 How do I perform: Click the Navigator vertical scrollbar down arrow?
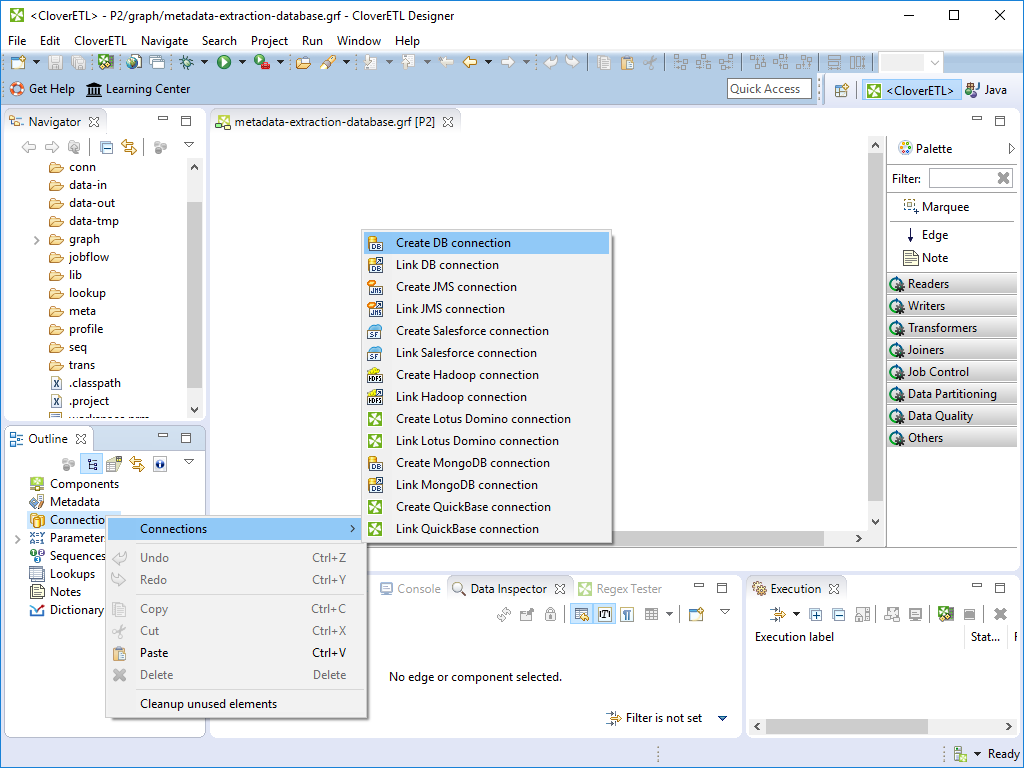pyautogui.click(x=194, y=410)
